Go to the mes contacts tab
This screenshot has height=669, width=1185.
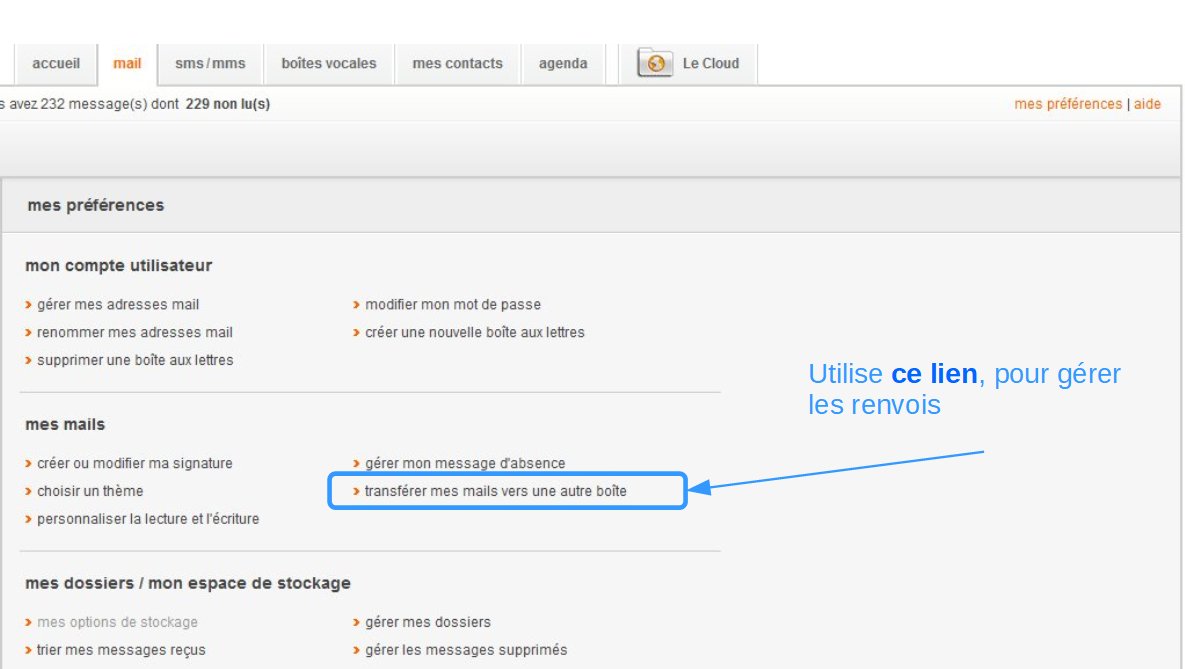pos(457,63)
